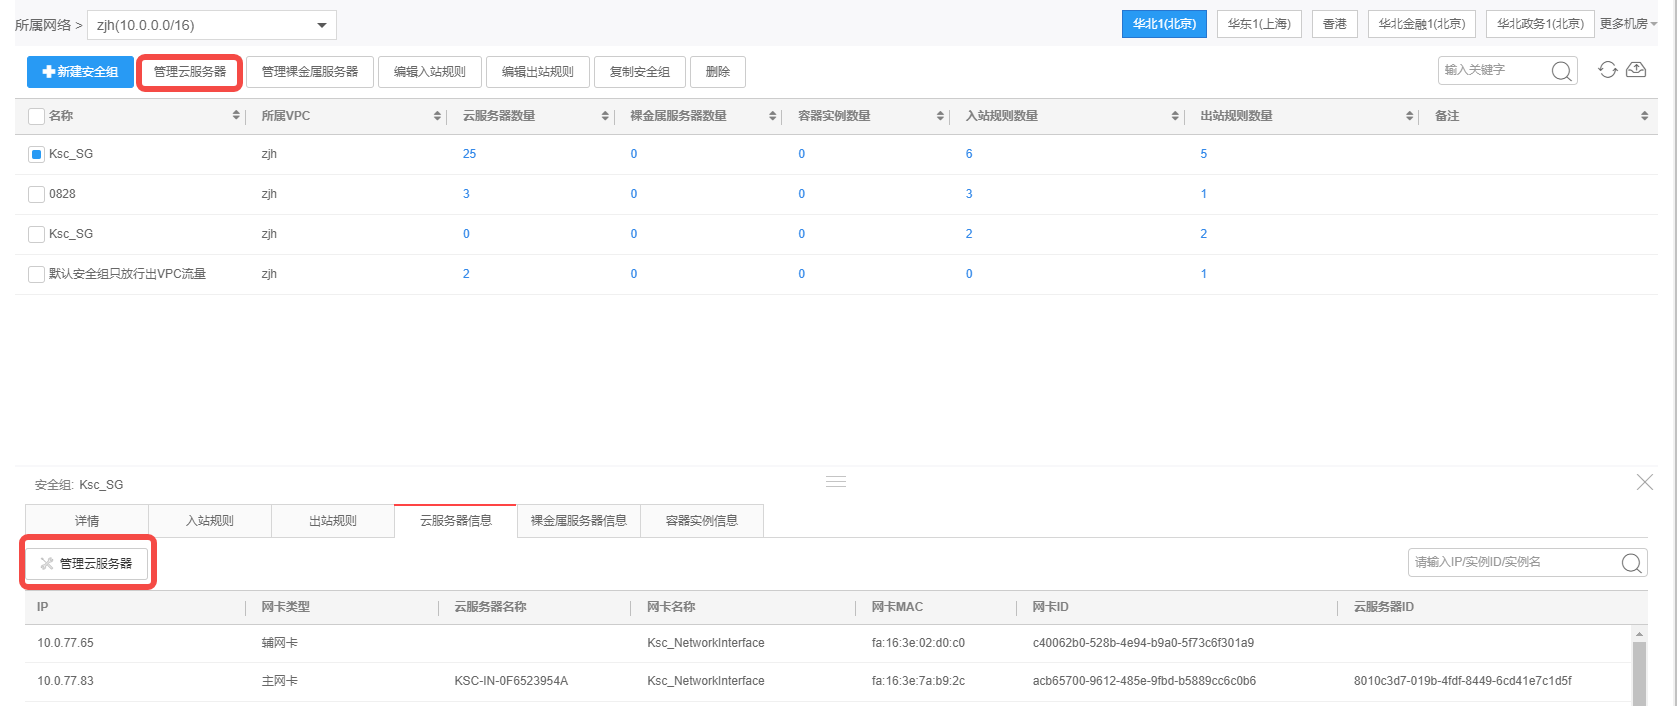Image resolution: width=1677 pixels, height=706 pixels.
Task: Toggle the select-all header checkbox
Action: click(37, 116)
